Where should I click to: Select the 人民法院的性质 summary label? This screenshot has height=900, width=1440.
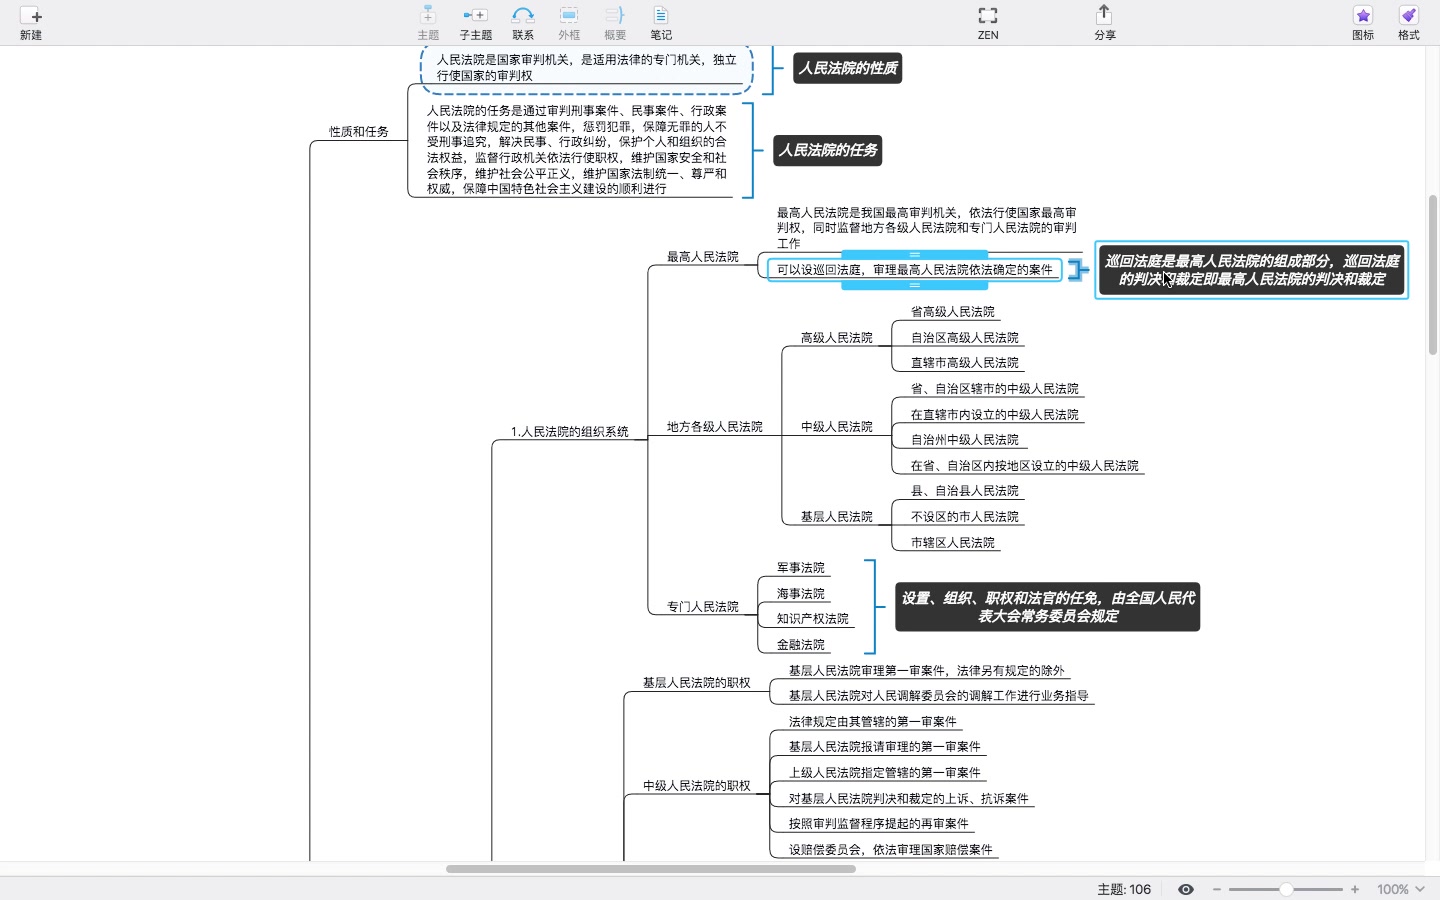pyautogui.click(x=848, y=68)
